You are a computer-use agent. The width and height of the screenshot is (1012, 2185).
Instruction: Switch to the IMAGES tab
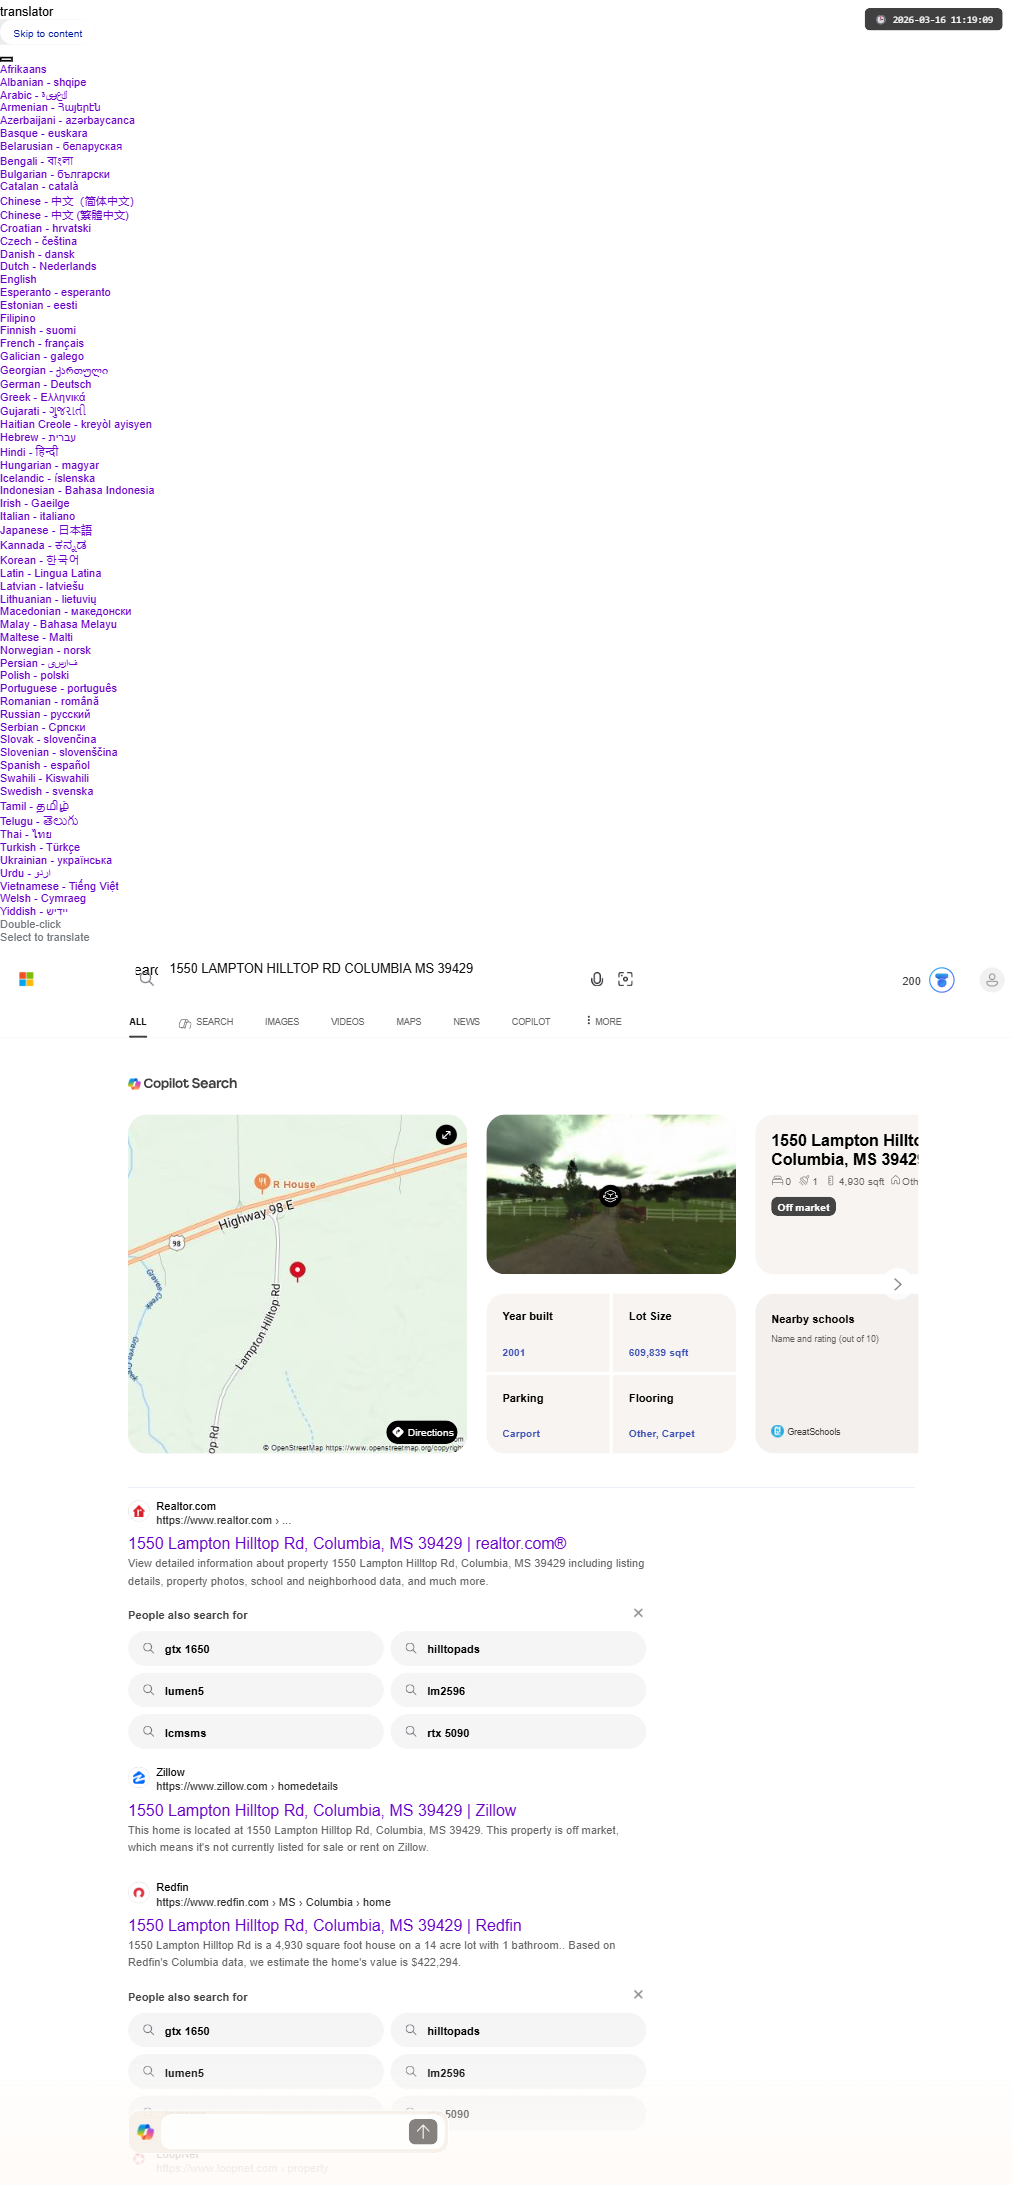click(x=282, y=1021)
